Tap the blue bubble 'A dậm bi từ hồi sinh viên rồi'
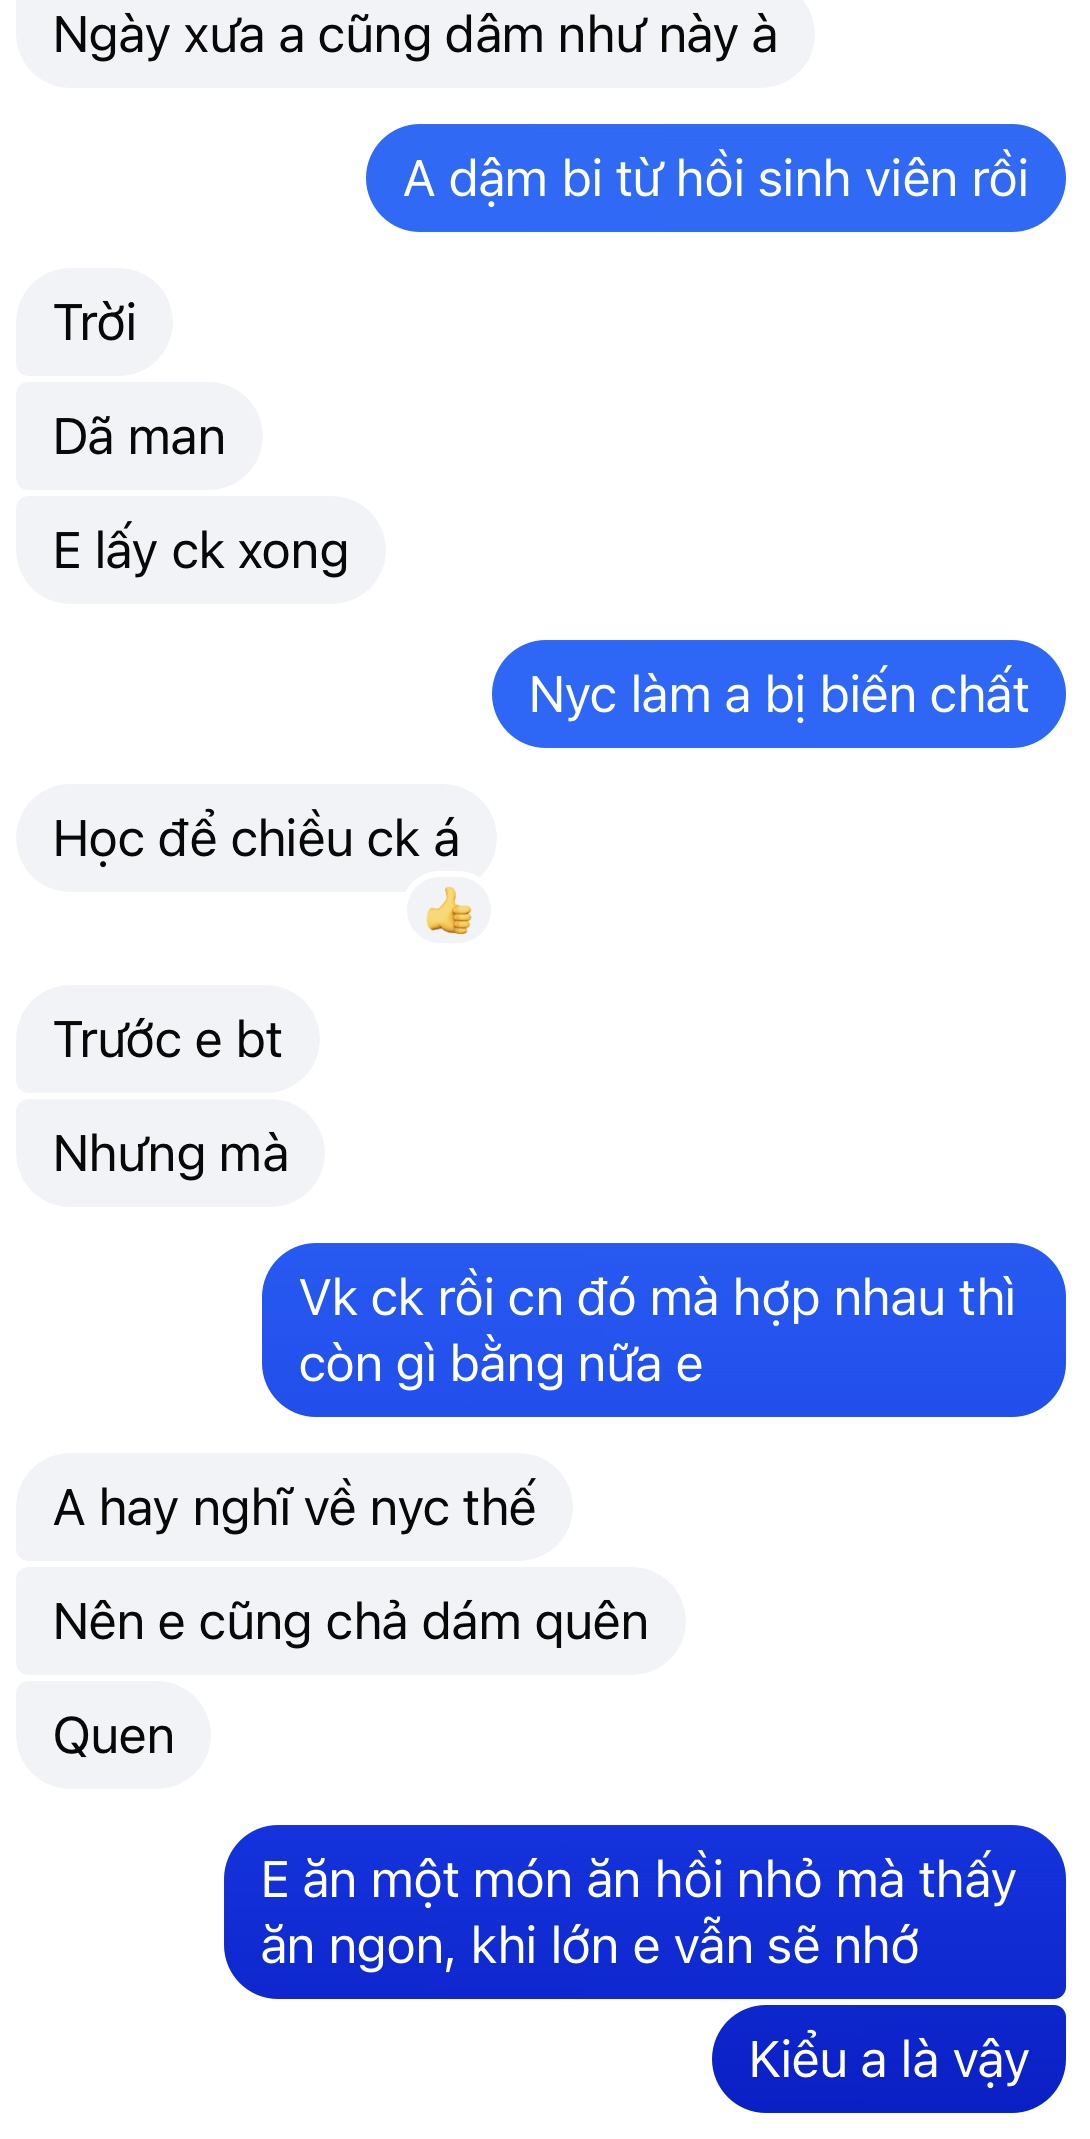The height and width of the screenshot is (2139, 1090). [716, 178]
